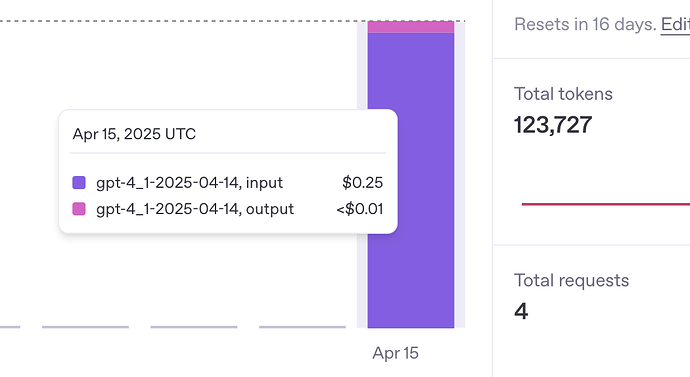
Task: Click the dashed budget limit line
Action: coord(232,21)
